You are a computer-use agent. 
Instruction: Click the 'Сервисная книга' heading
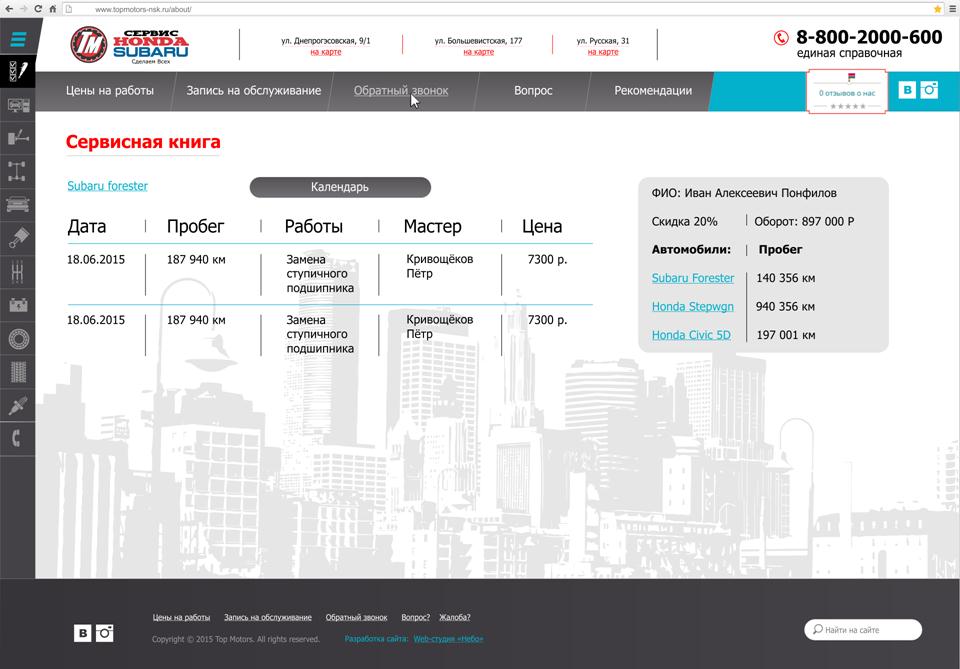(x=143, y=142)
